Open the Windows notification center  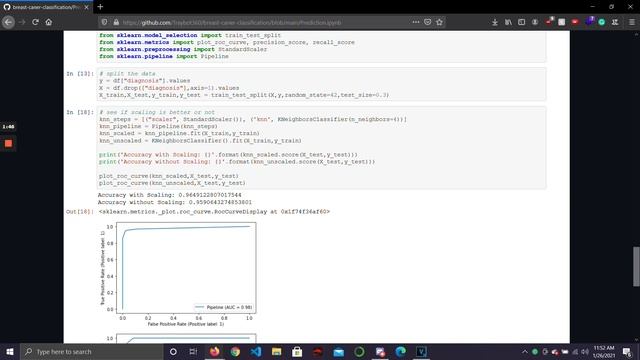click(627, 352)
